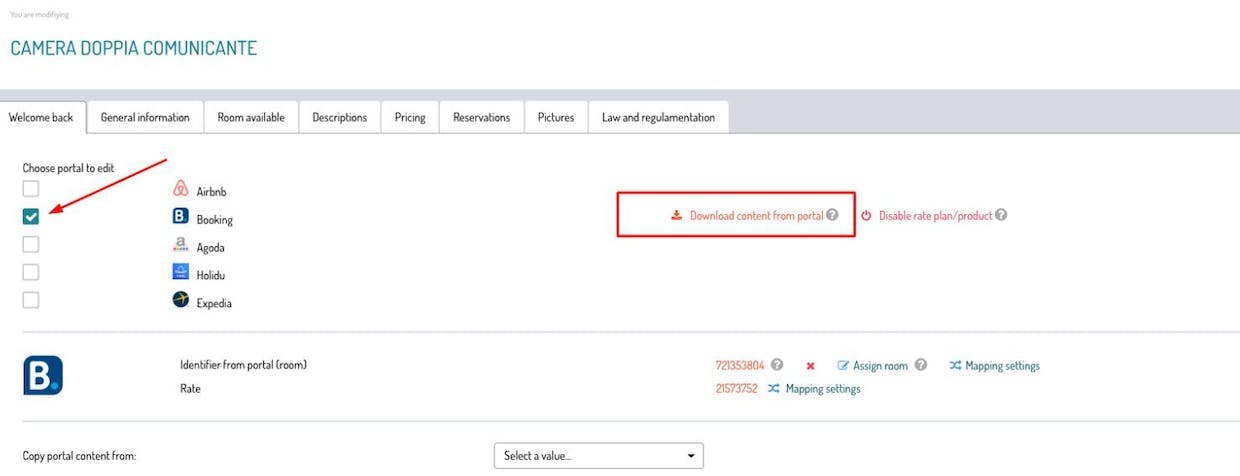This screenshot has width=1240, height=476.
Task: Click the Agoda portal name
Action: click(211, 248)
